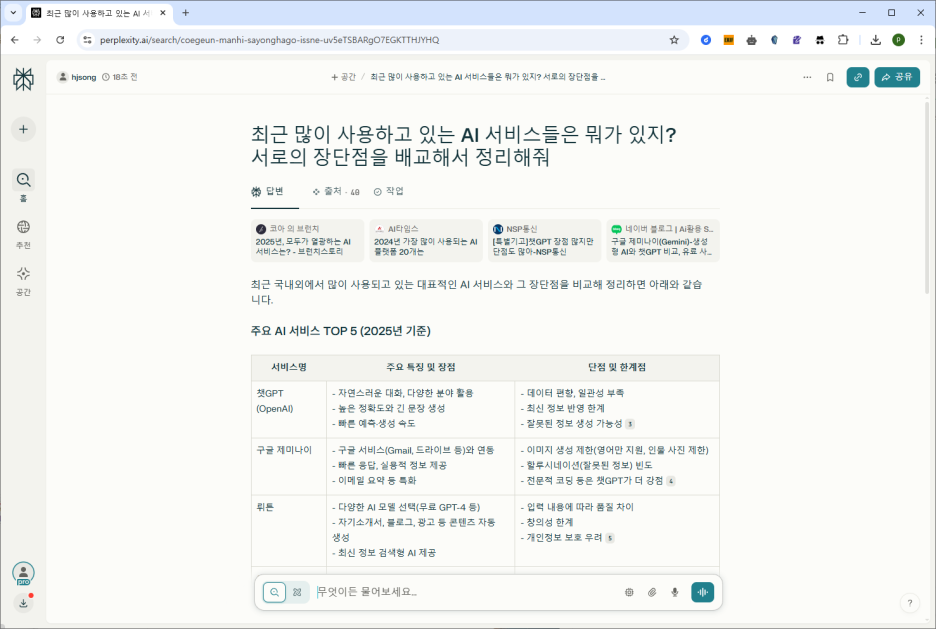Click the perplexity.ai address bar URL
The width and height of the screenshot is (936, 629).
(269, 40)
